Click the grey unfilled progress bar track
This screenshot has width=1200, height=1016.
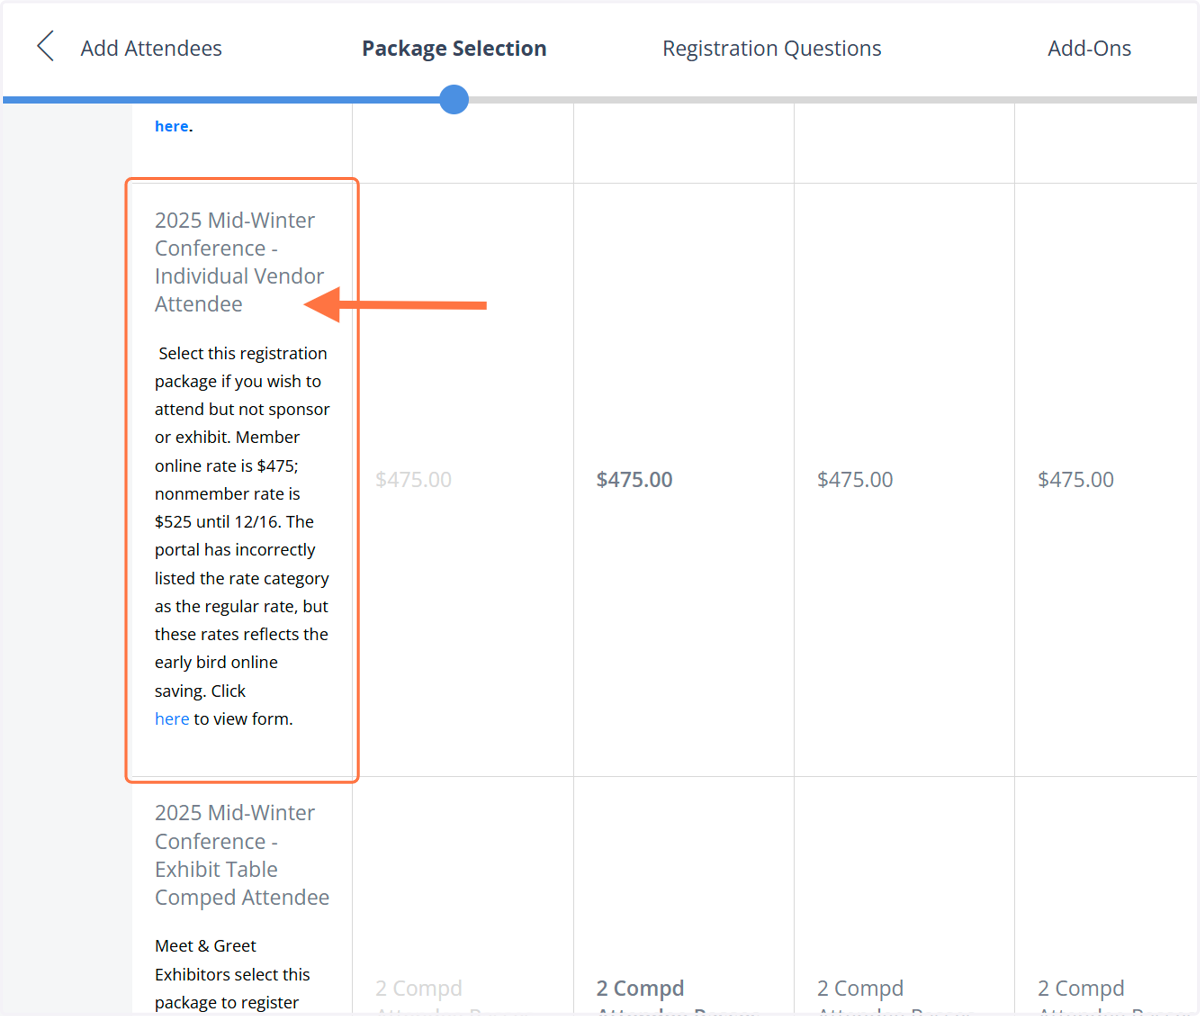(x=832, y=100)
